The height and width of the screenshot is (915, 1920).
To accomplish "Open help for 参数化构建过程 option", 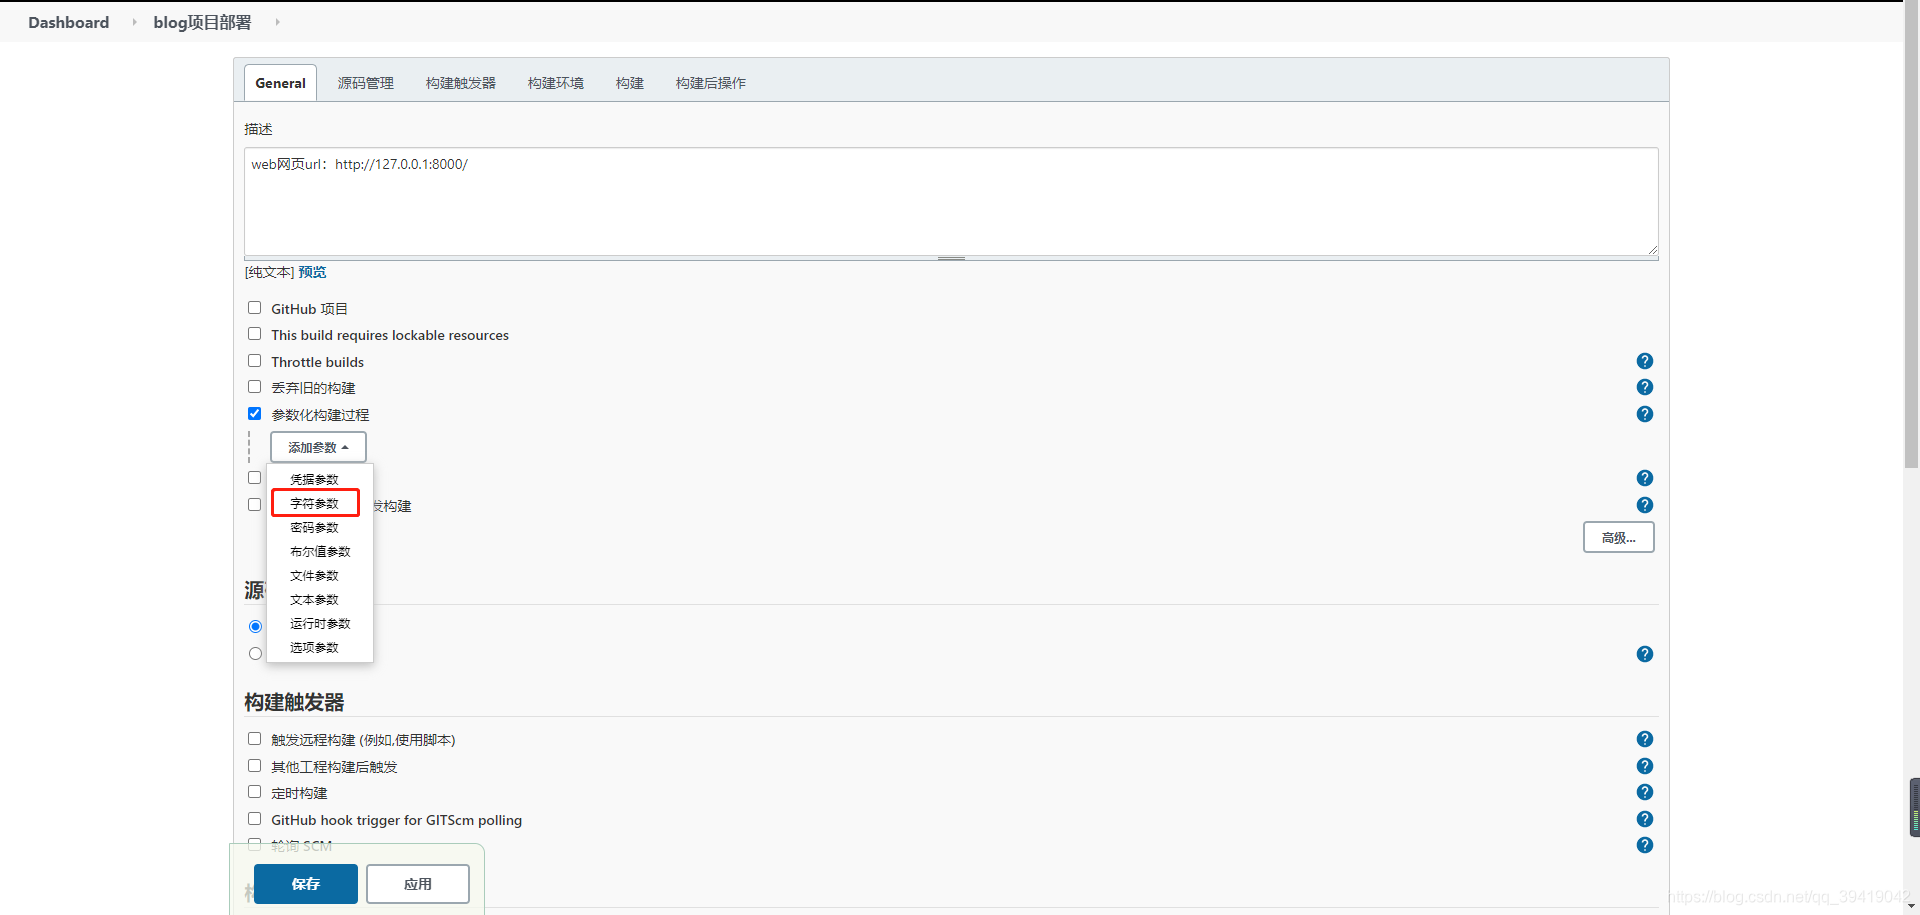I will coord(1645,414).
